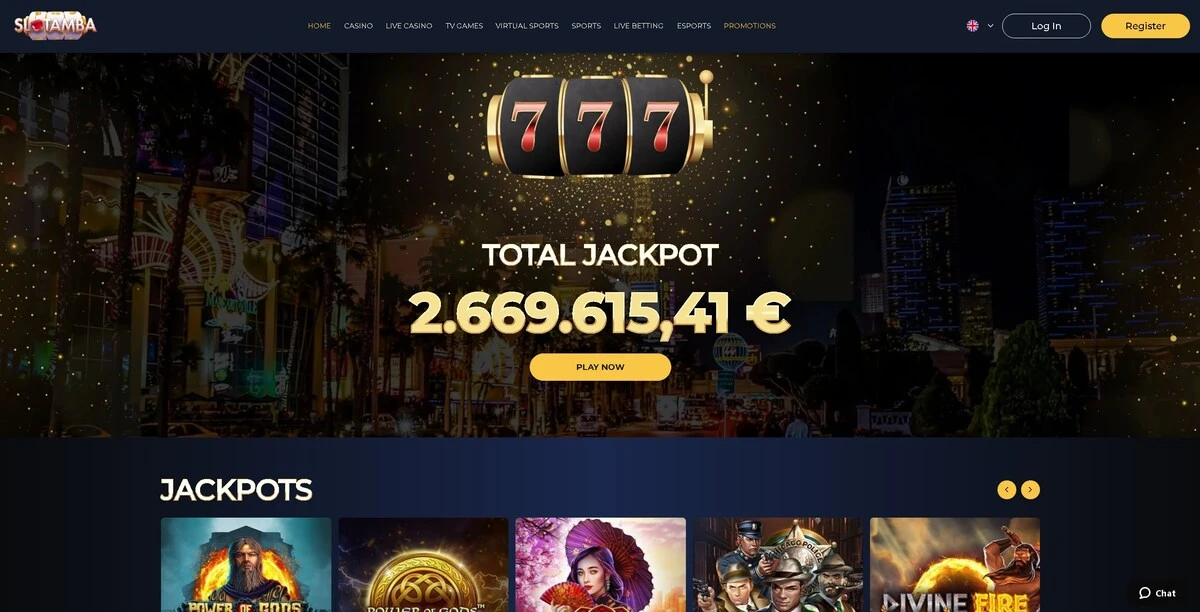Open Live Casino from navigation
The width and height of the screenshot is (1200, 612).
pyautogui.click(x=409, y=26)
